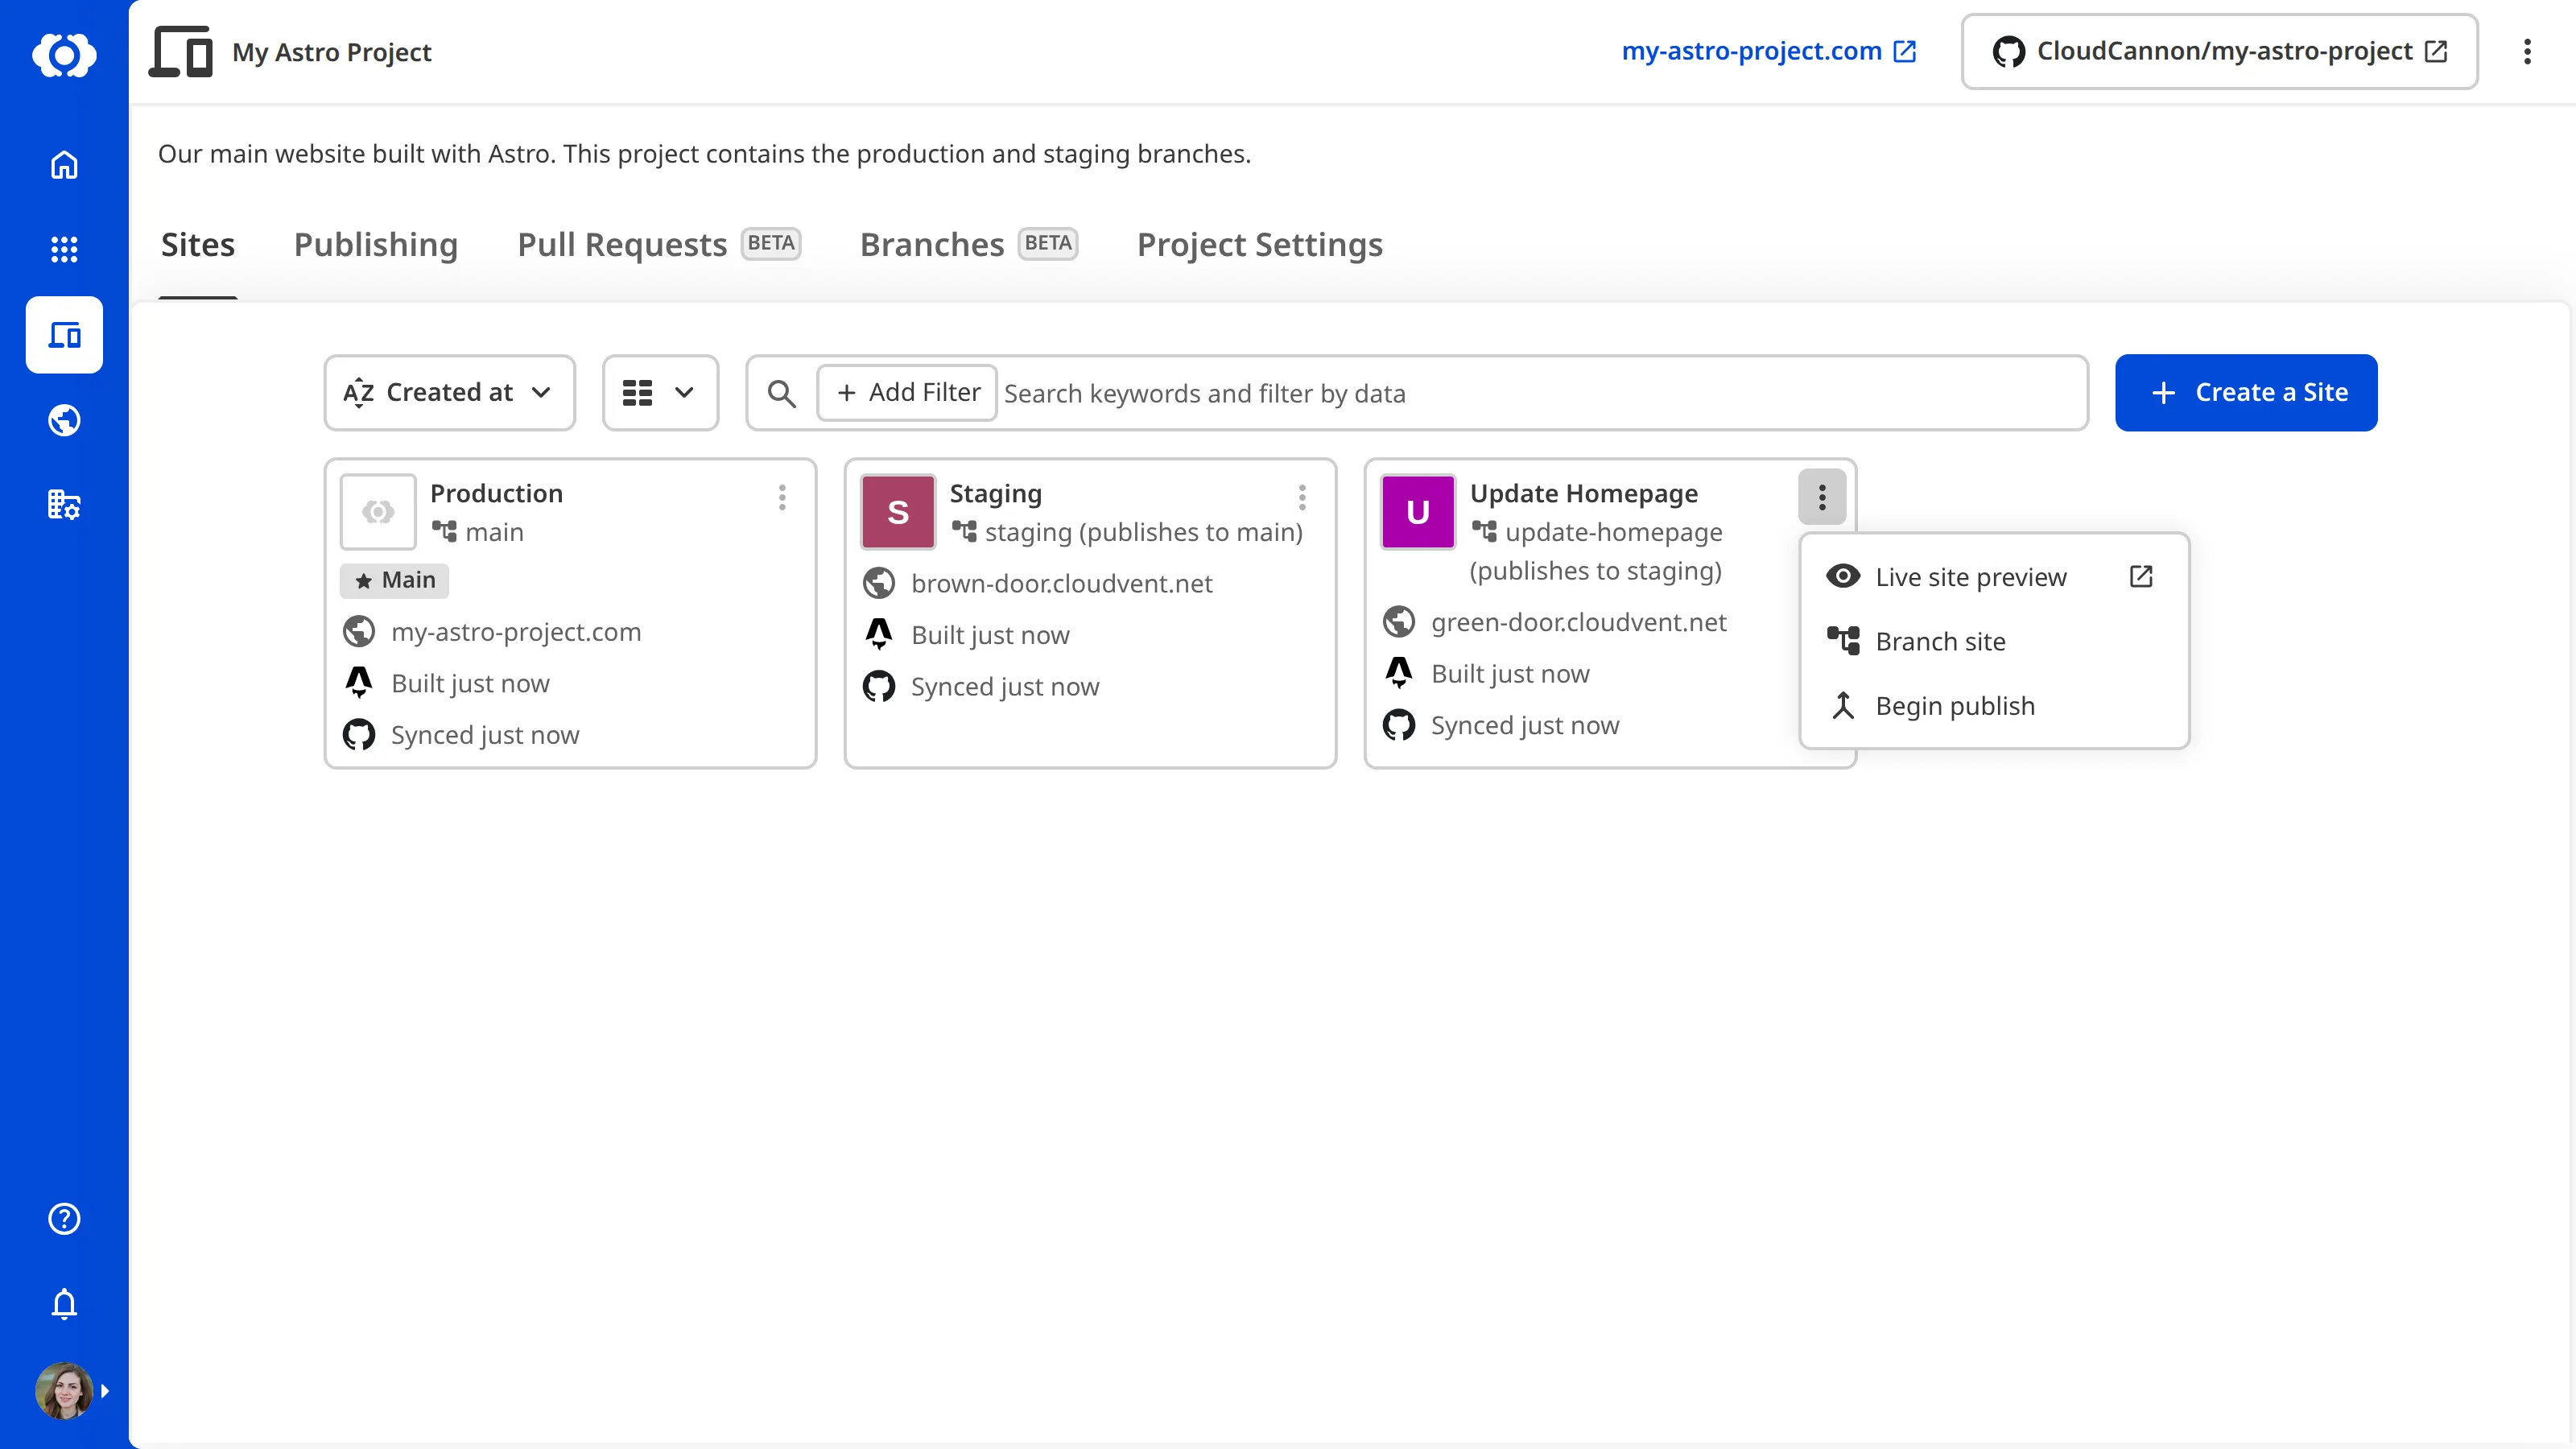The width and height of the screenshot is (2576, 1449).
Task: Switch to Project Settings tab
Action: tap(1260, 245)
